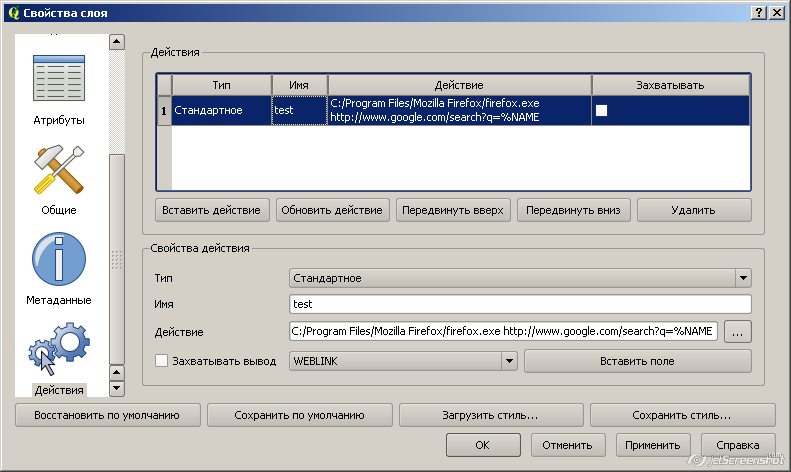
Task: Open the Справка help button
Action: [x=738, y=445]
